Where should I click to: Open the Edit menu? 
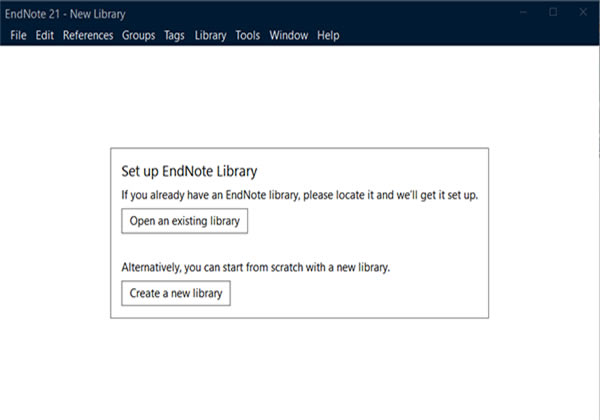(44, 35)
